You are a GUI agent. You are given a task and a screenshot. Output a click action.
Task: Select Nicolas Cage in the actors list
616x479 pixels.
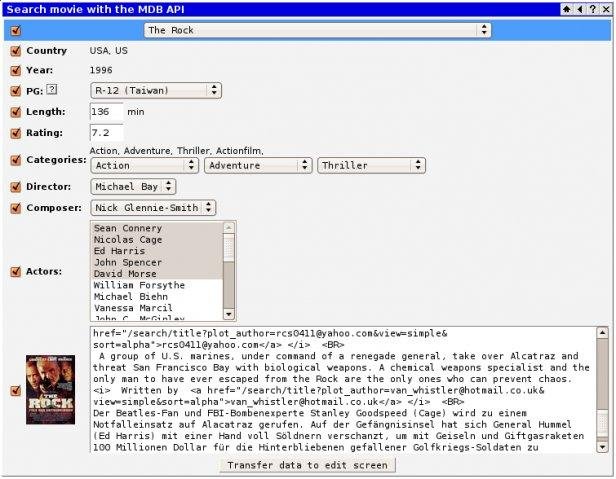pyautogui.click(x=157, y=240)
